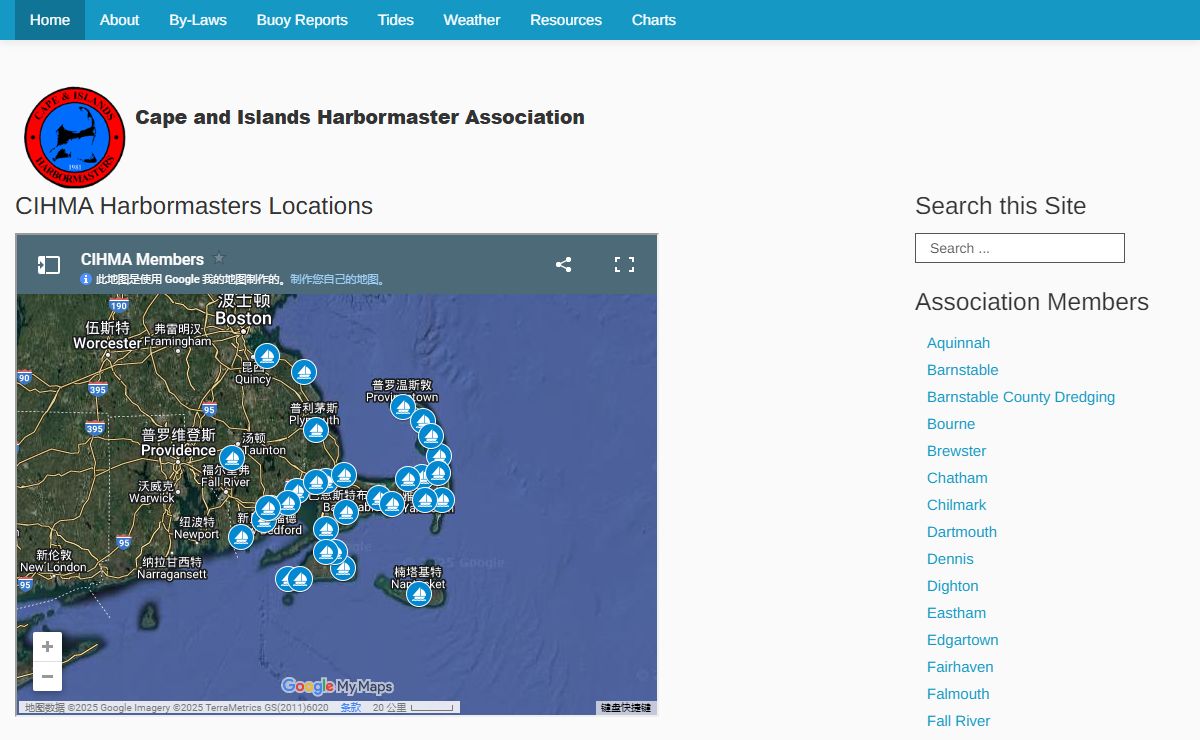Screen dimensions: 1200x740
Task: Select the sailboat marker at Provincetown
Action: (403, 407)
